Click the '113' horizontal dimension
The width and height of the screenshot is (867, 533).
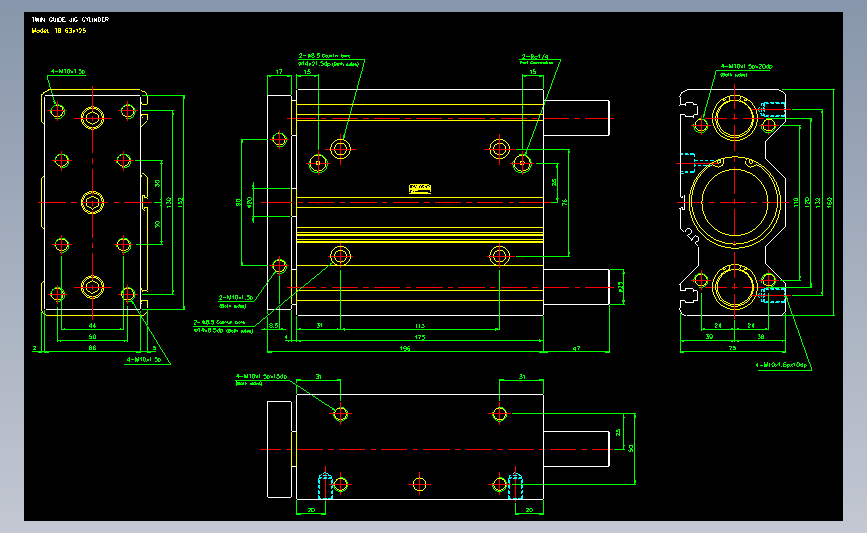[x=420, y=326]
